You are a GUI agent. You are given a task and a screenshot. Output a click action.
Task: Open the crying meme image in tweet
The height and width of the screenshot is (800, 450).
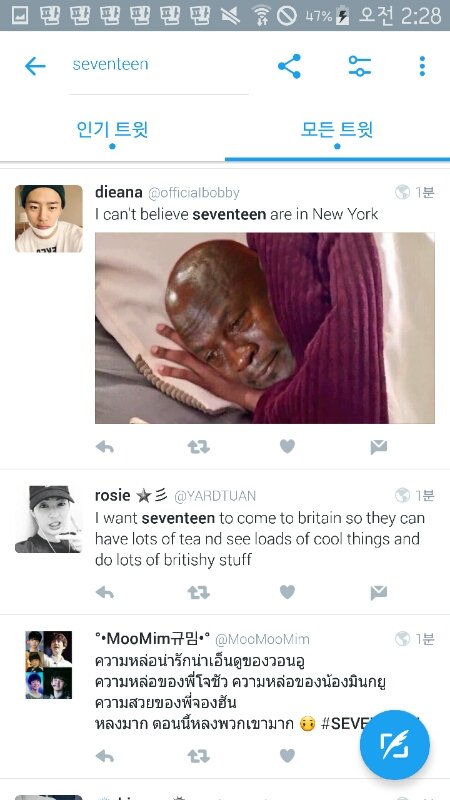point(265,328)
